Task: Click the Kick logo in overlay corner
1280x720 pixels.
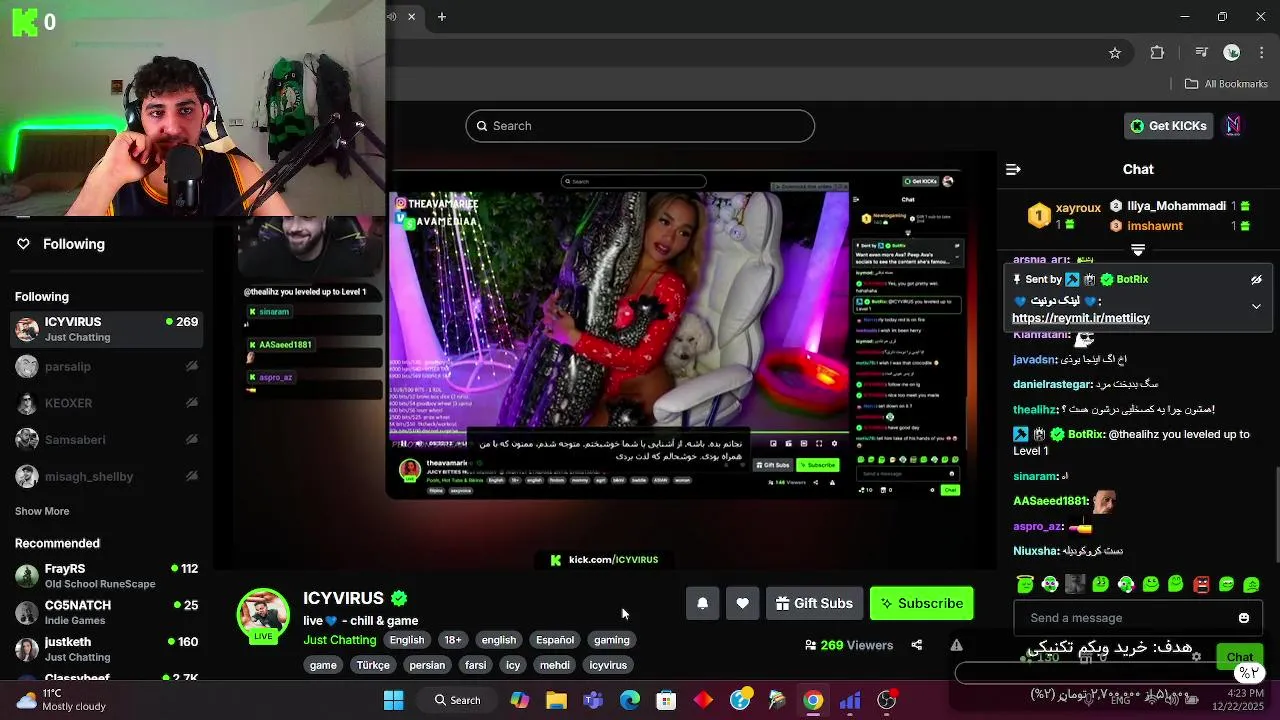Action: point(24,21)
